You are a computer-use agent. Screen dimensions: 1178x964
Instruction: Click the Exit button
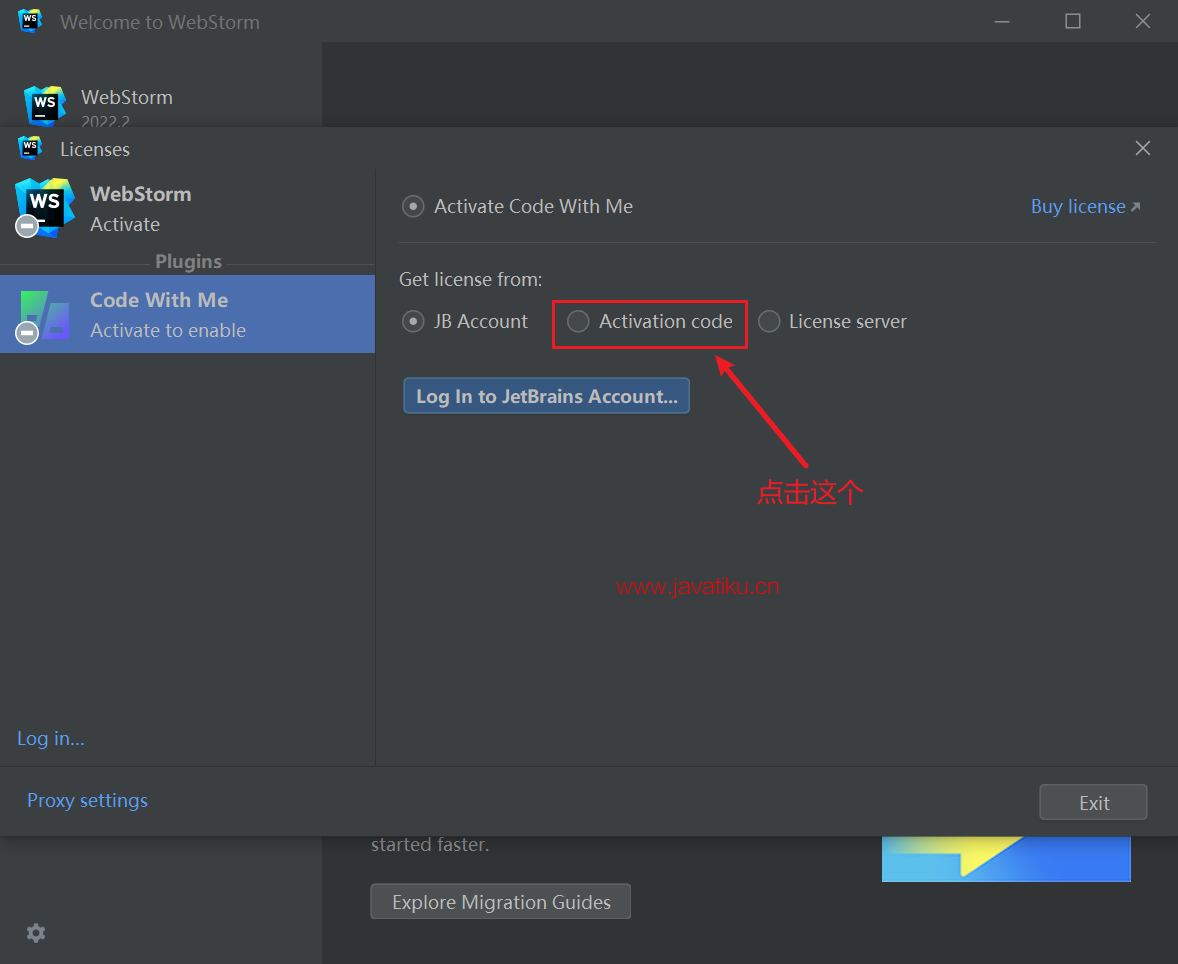pyautogui.click(x=1093, y=802)
